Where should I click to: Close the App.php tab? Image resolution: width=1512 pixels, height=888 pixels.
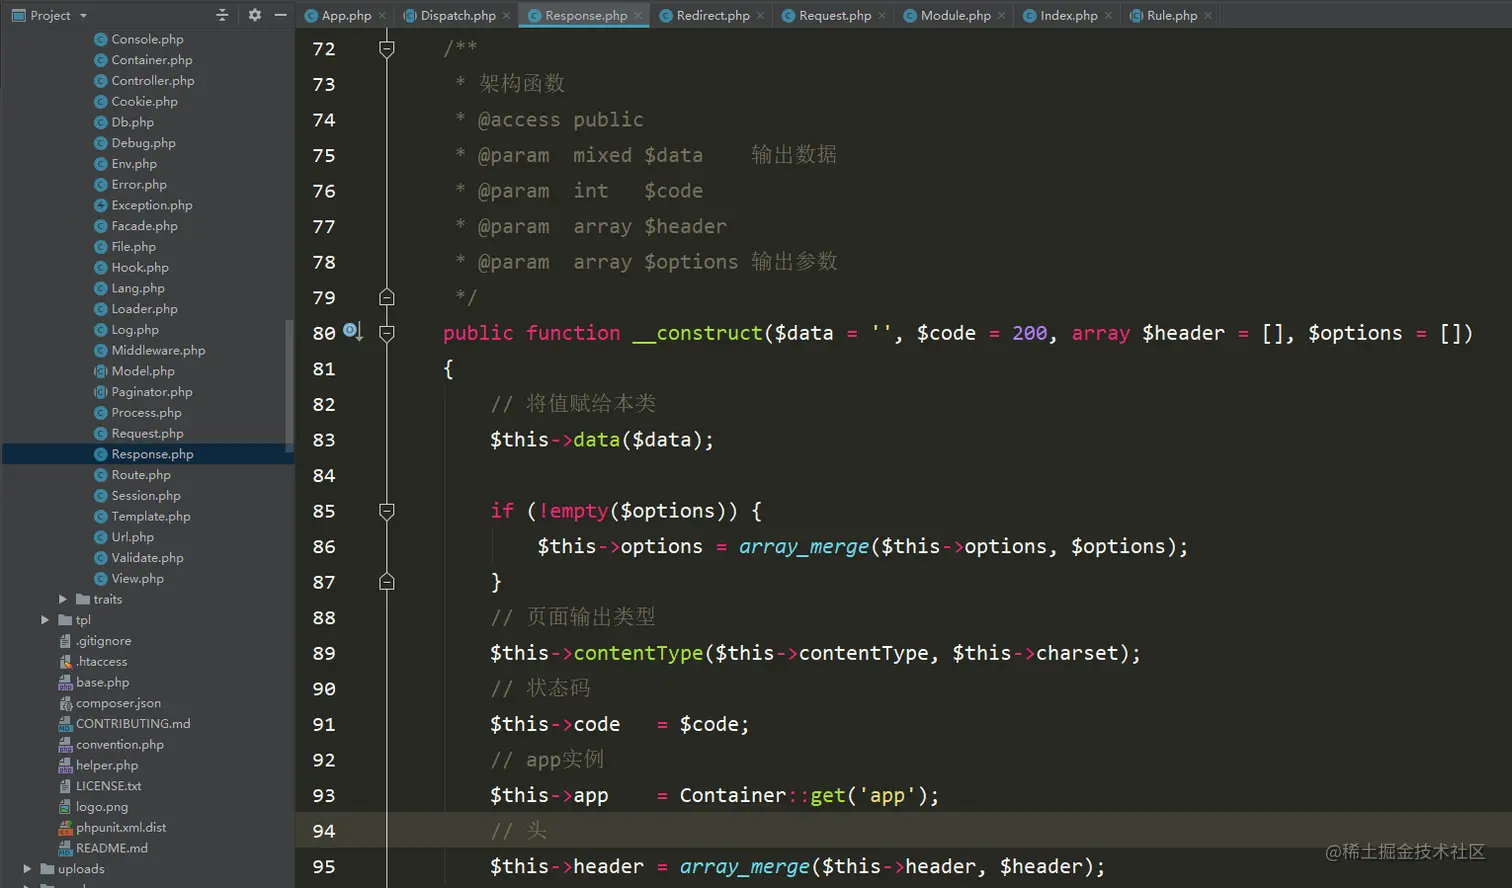pos(384,16)
